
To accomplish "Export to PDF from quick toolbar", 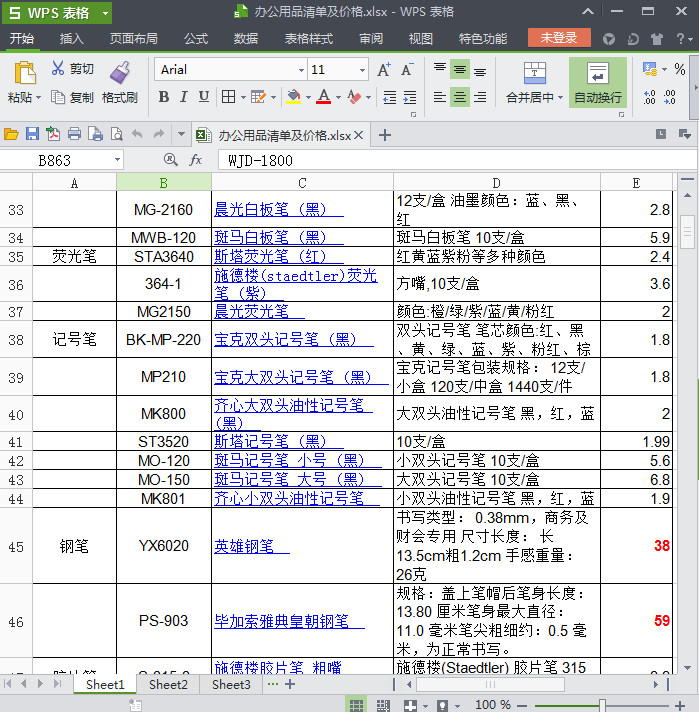I will tap(53, 134).
